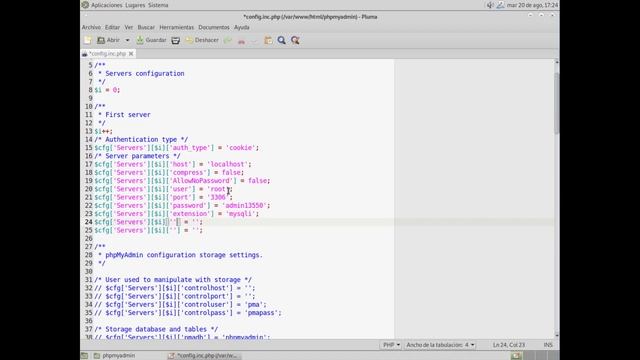This screenshot has width=640, height=360.
Task: Click the redo arrow icon
Action: pos(228,40)
